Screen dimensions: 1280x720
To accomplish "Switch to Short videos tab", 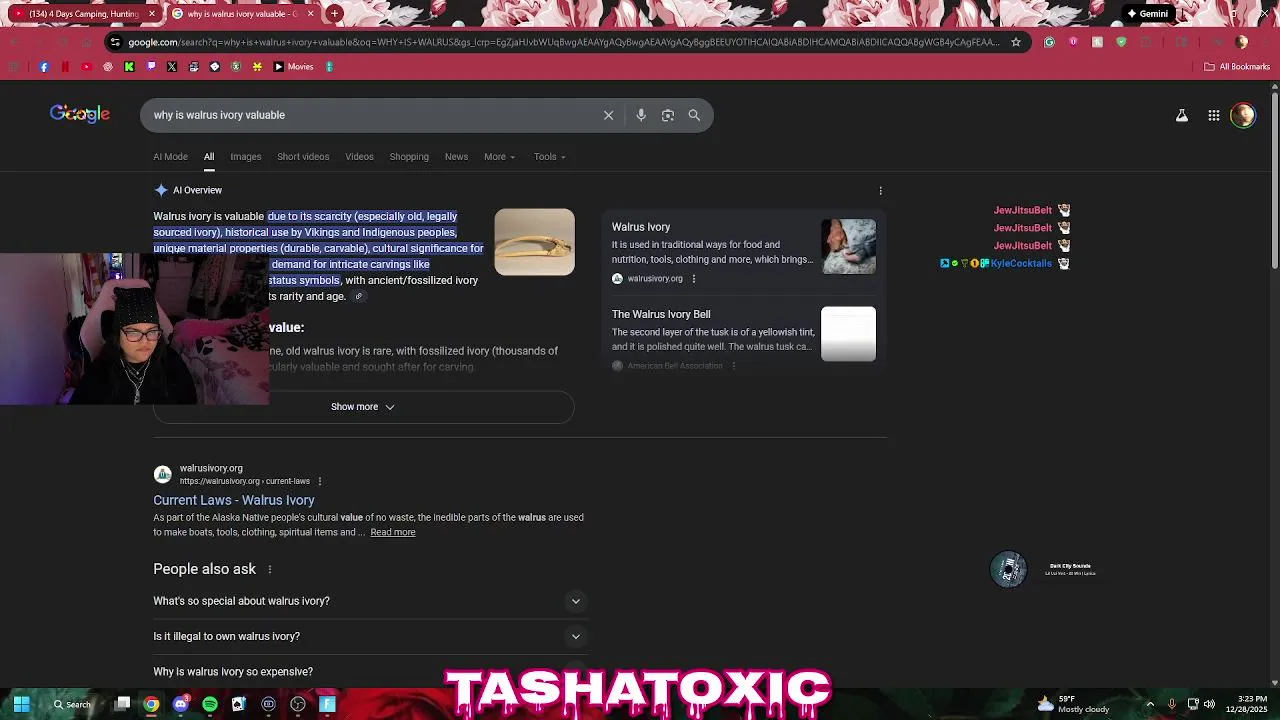I will point(303,157).
